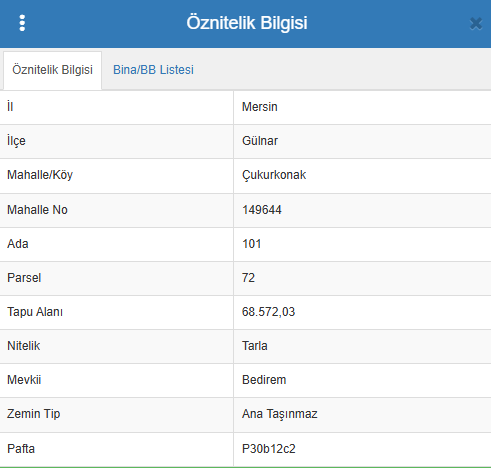Viewport: 491px width, 468px height.
Task: Click the İlçe row label
Action: (16, 141)
